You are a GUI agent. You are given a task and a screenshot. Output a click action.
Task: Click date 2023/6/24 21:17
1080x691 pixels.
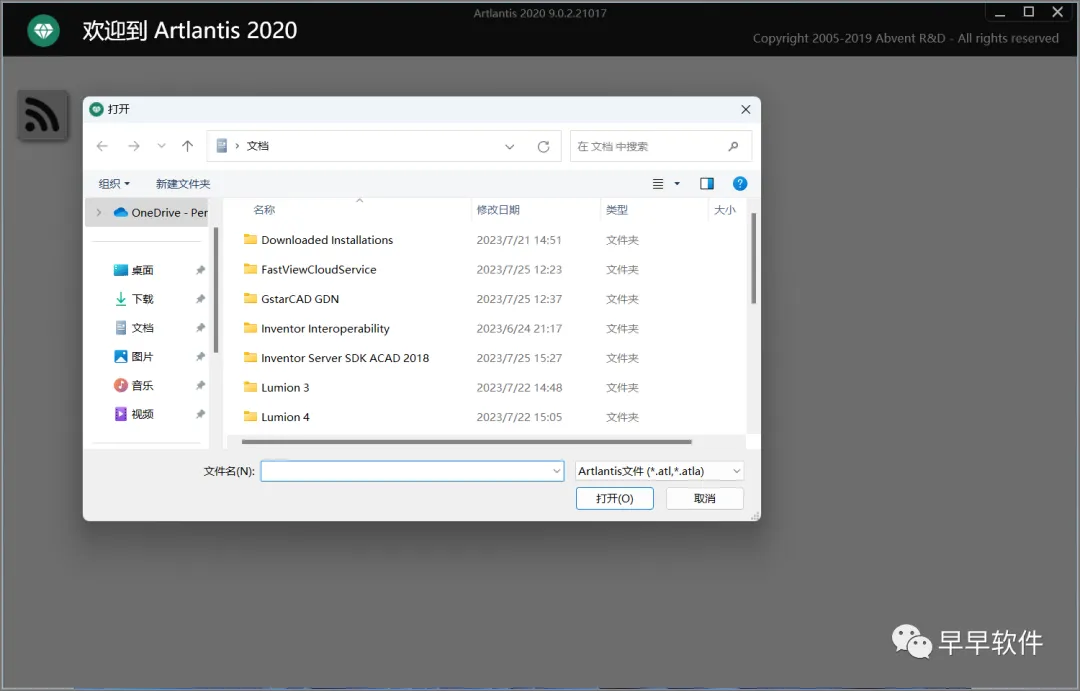(519, 329)
